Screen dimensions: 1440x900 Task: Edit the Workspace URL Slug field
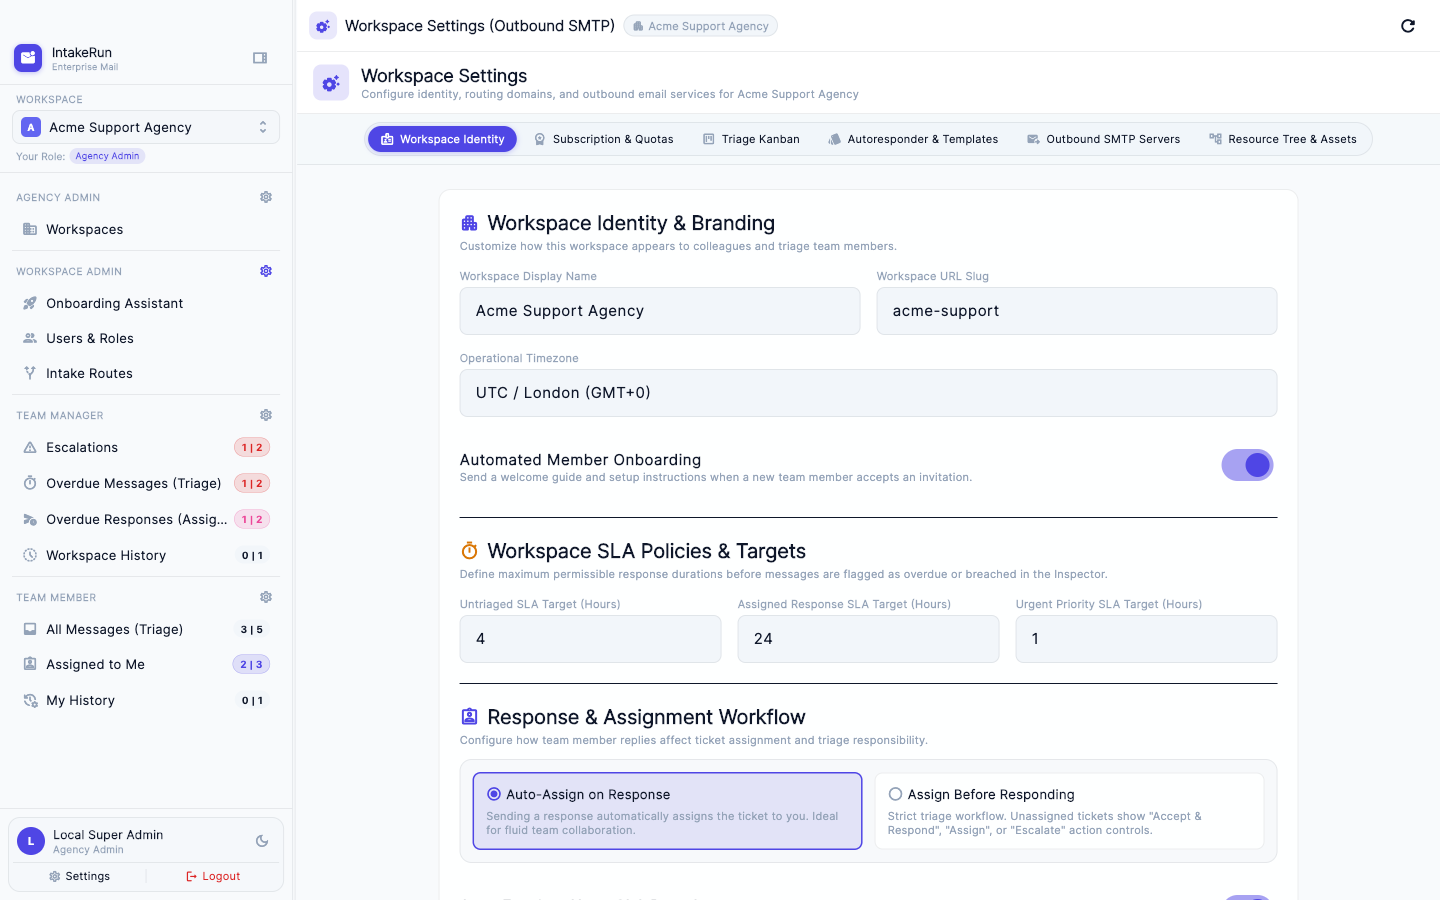(1077, 311)
